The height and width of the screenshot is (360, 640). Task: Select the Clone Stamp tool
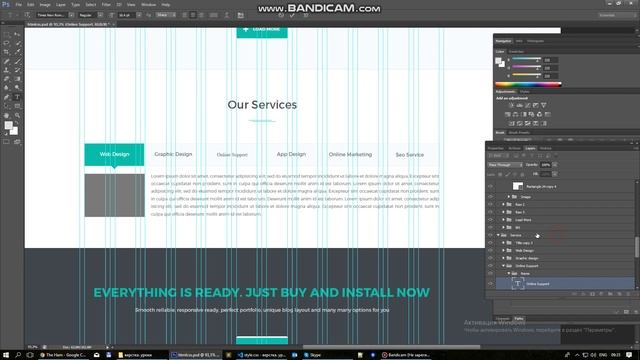point(7,70)
